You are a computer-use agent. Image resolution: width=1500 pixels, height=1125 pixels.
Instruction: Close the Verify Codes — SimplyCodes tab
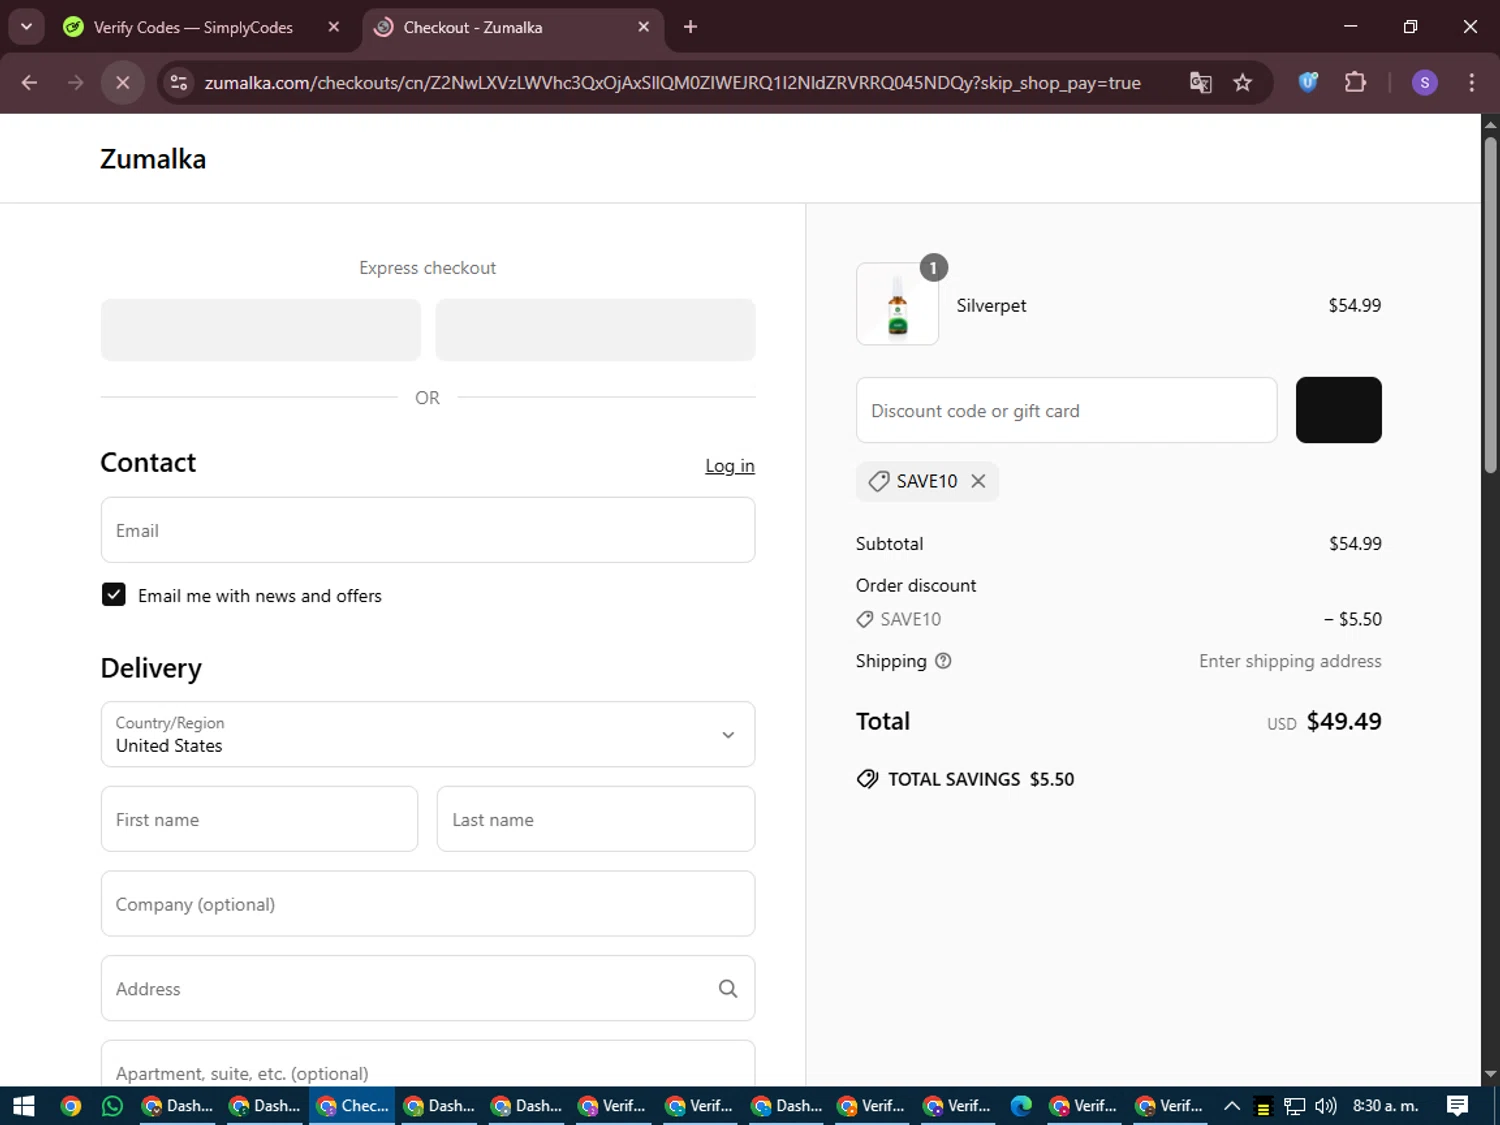tap(334, 27)
